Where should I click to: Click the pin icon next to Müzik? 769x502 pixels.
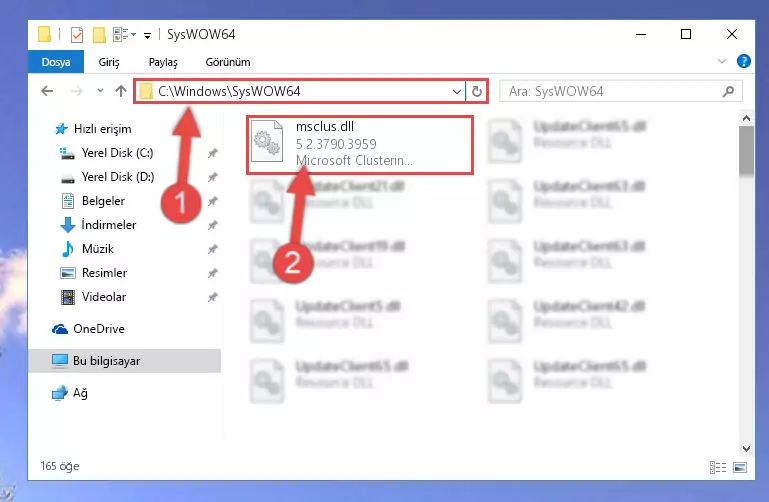click(212, 249)
